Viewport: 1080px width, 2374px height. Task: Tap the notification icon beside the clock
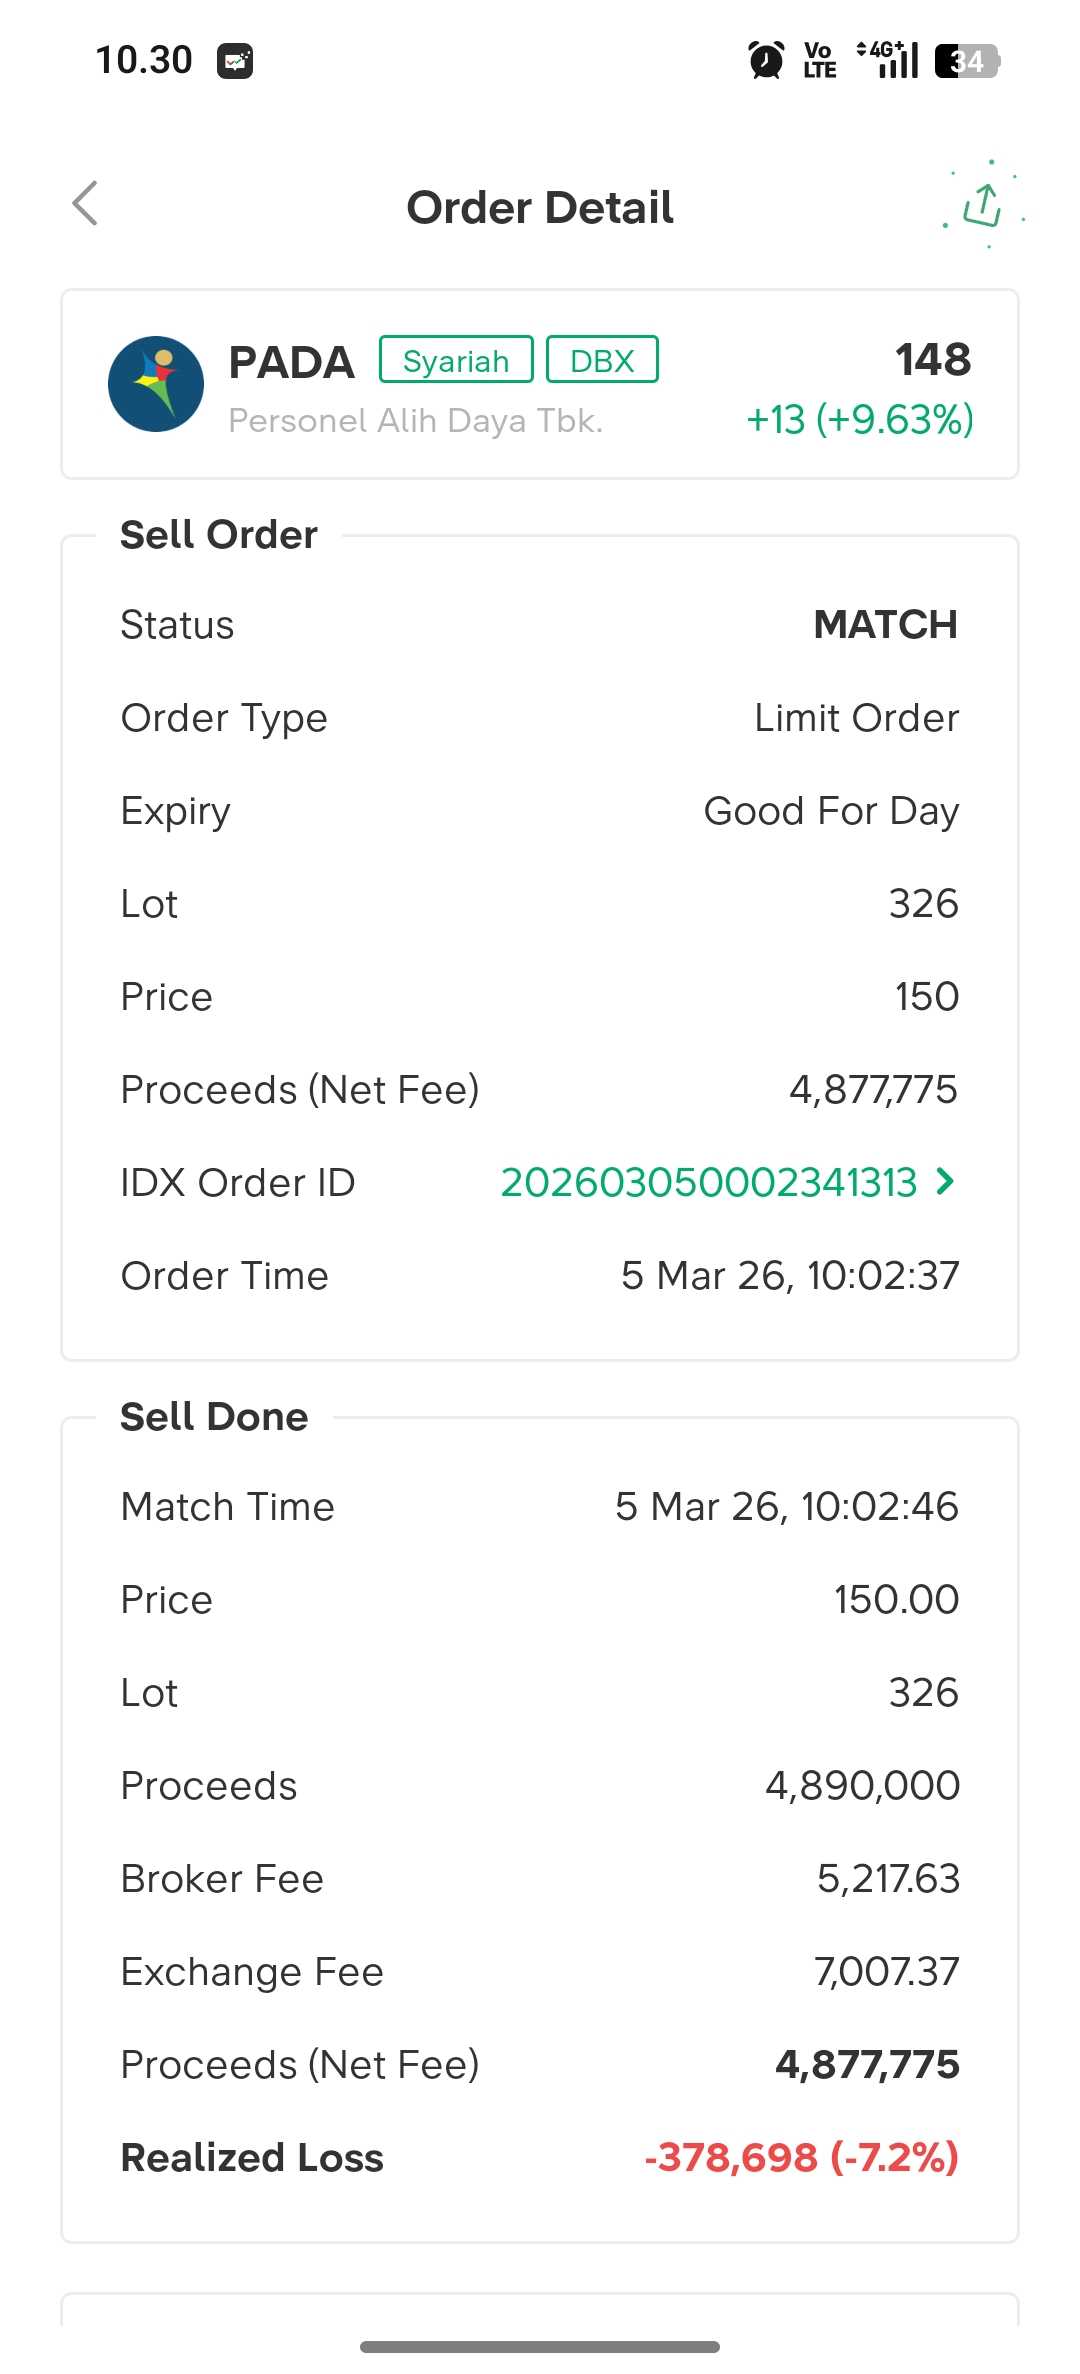point(235,61)
